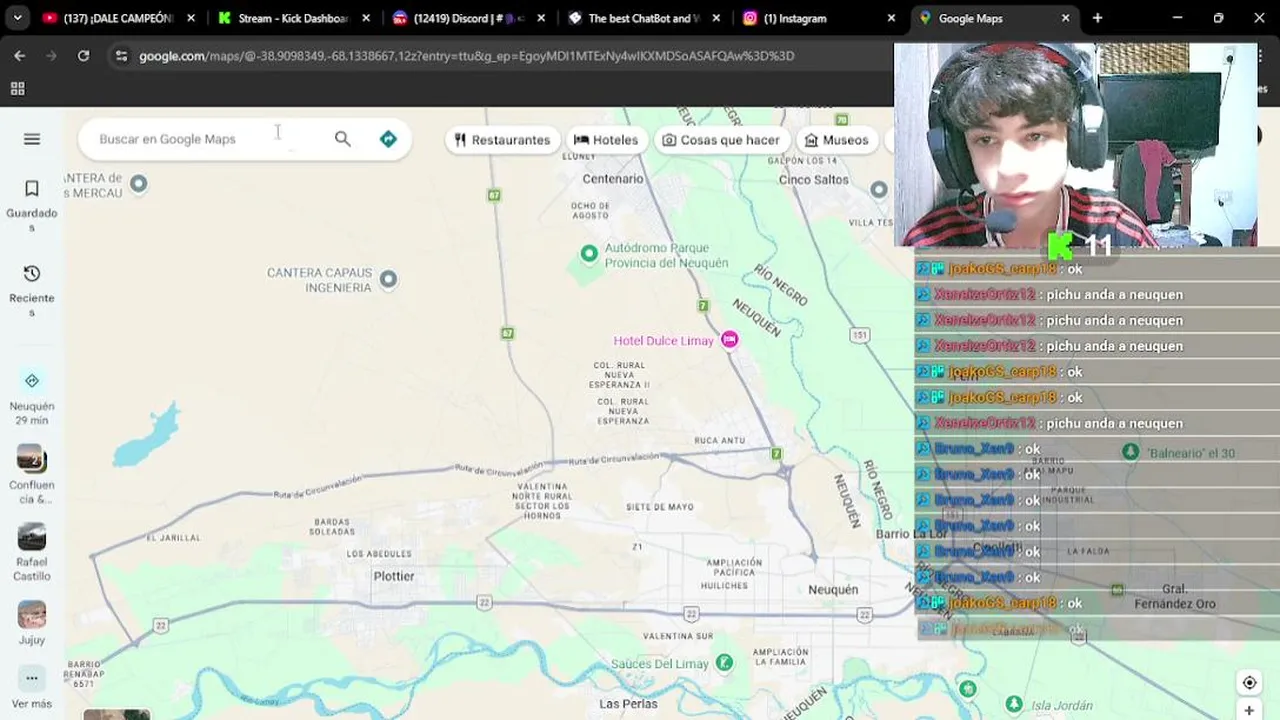Click the Valentina Sur label

[678, 636]
